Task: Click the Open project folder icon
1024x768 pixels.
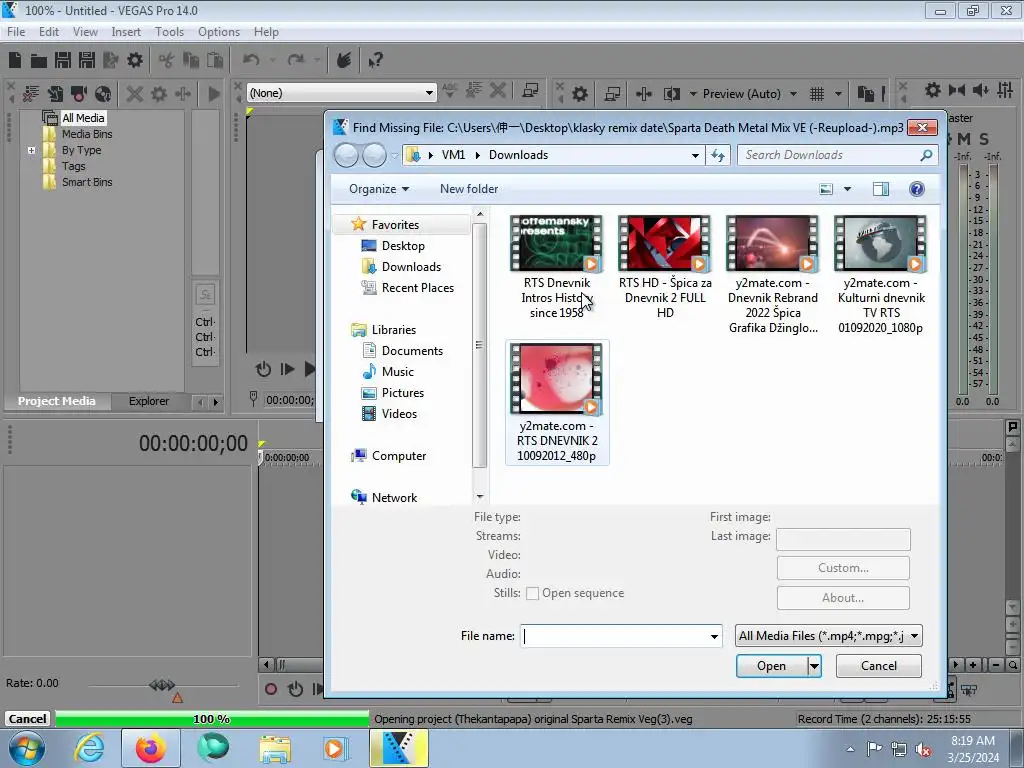Action: click(x=39, y=61)
